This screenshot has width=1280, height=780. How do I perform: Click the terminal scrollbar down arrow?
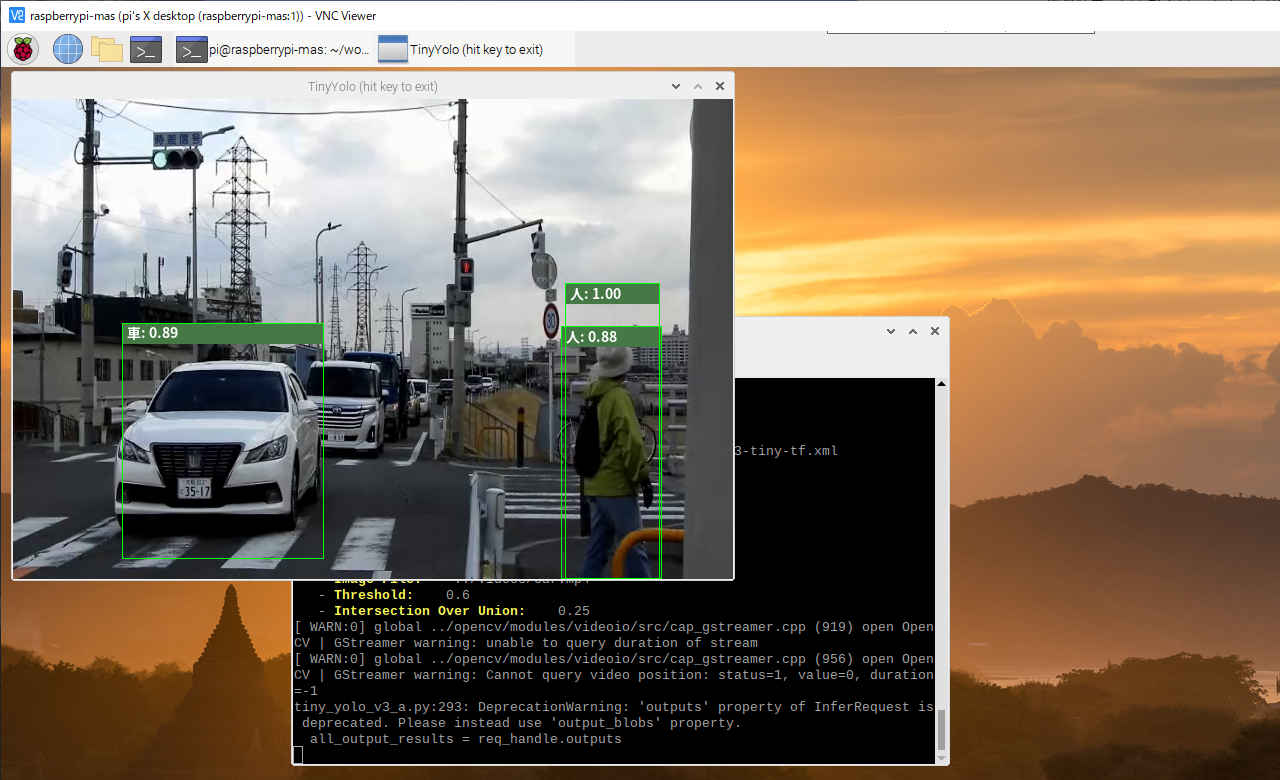coord(940,756)
